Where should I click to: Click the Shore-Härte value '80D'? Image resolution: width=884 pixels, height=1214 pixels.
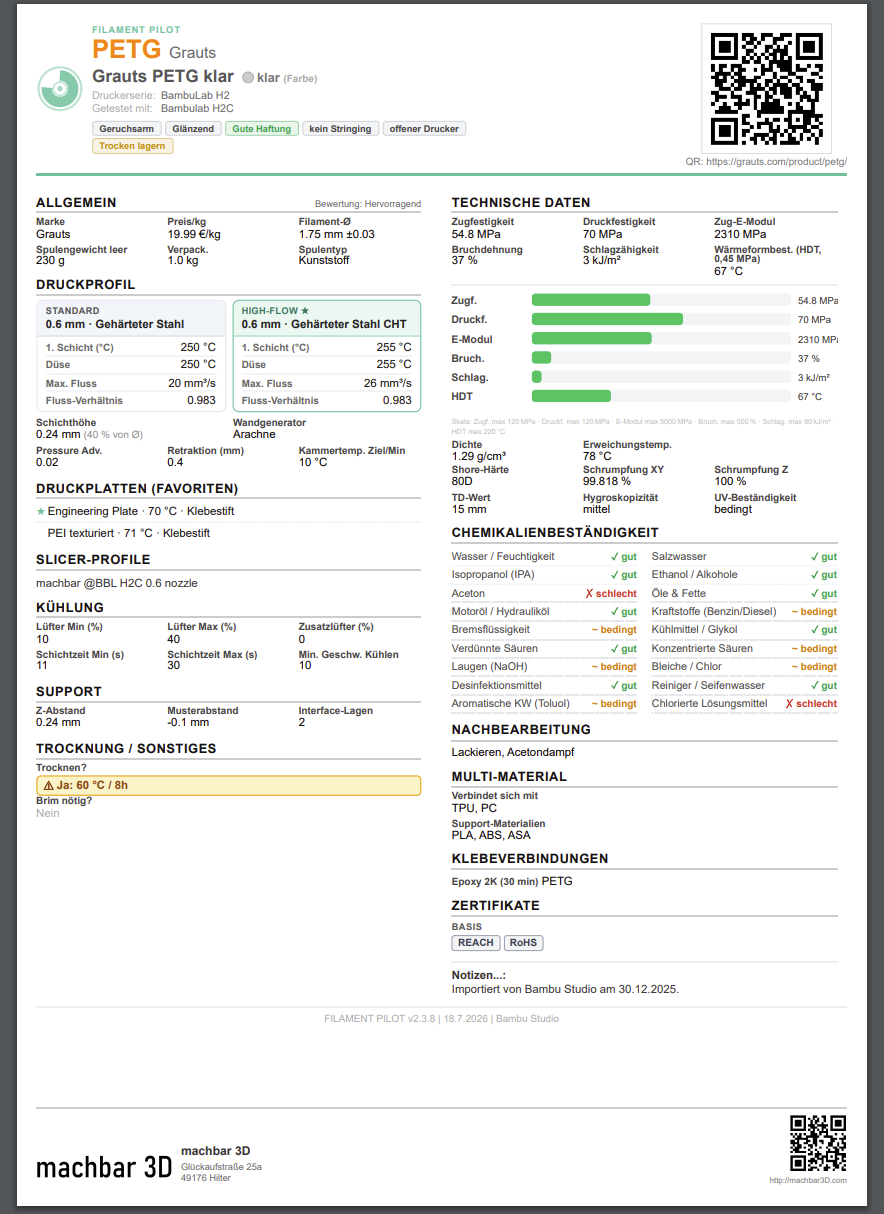pos(463,481)
